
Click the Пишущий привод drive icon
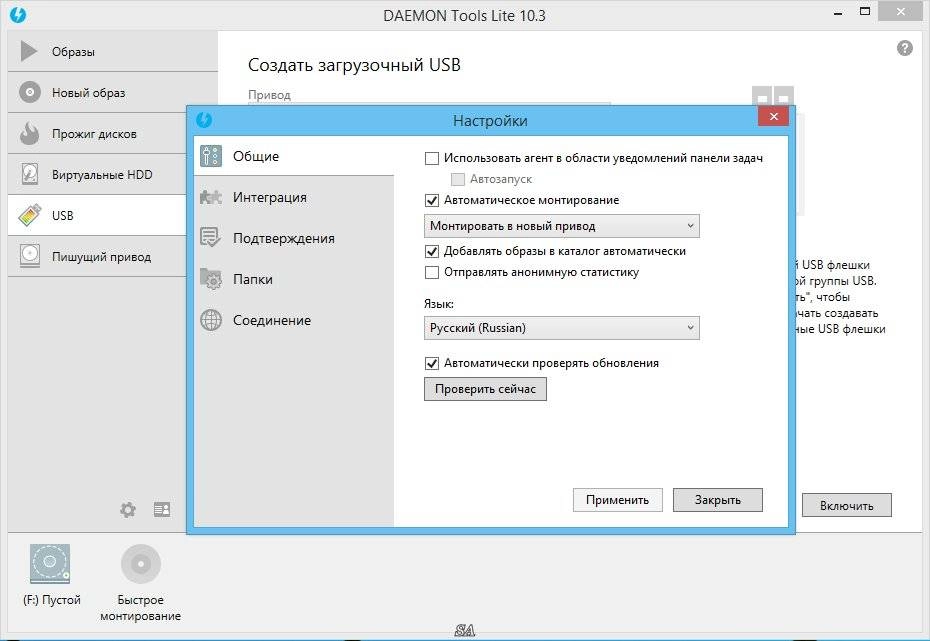pyautogui.click(x=30, y=256)
